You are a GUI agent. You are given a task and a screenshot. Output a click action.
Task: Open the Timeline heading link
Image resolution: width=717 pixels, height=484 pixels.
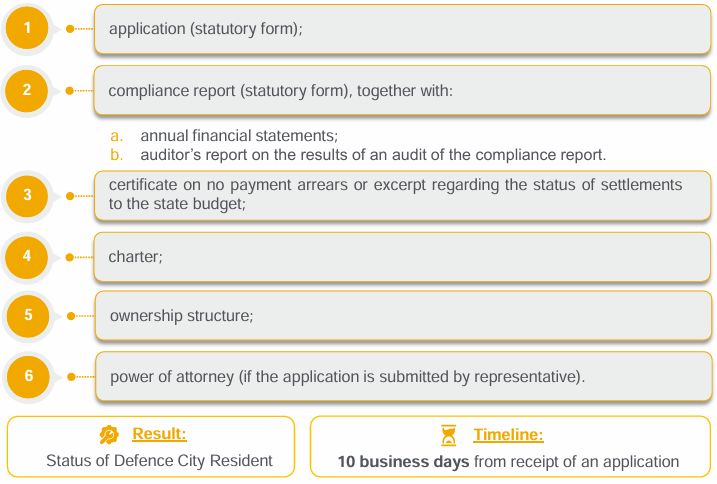click(x=508, y=435)
